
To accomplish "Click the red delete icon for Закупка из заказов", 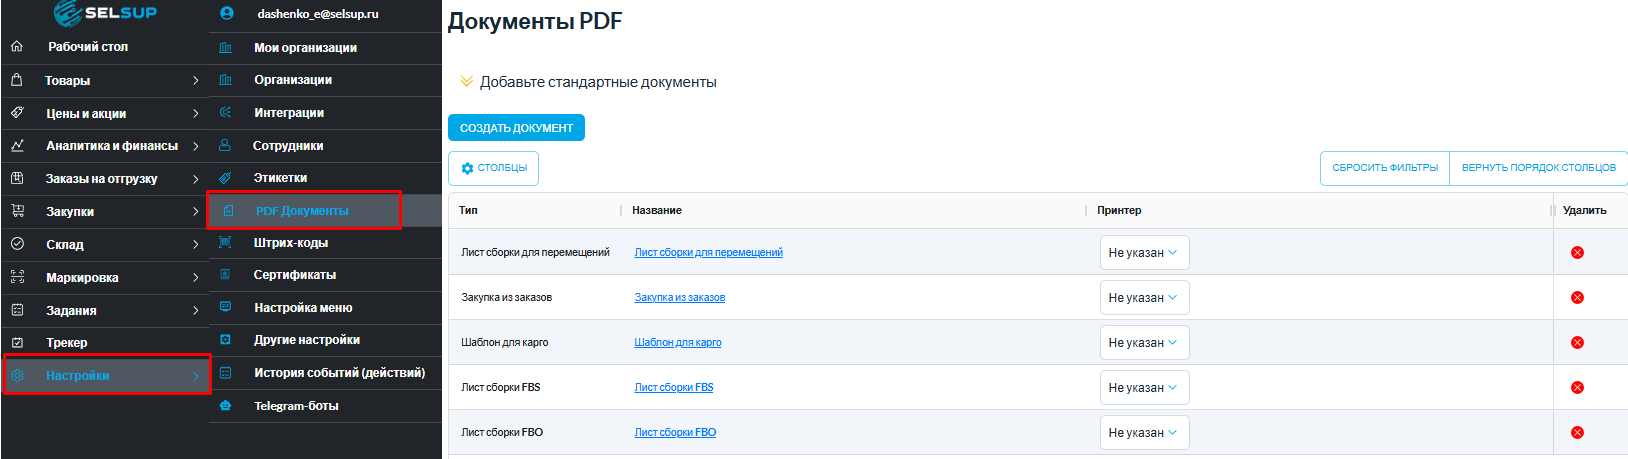I will (x=1577, y=298).
